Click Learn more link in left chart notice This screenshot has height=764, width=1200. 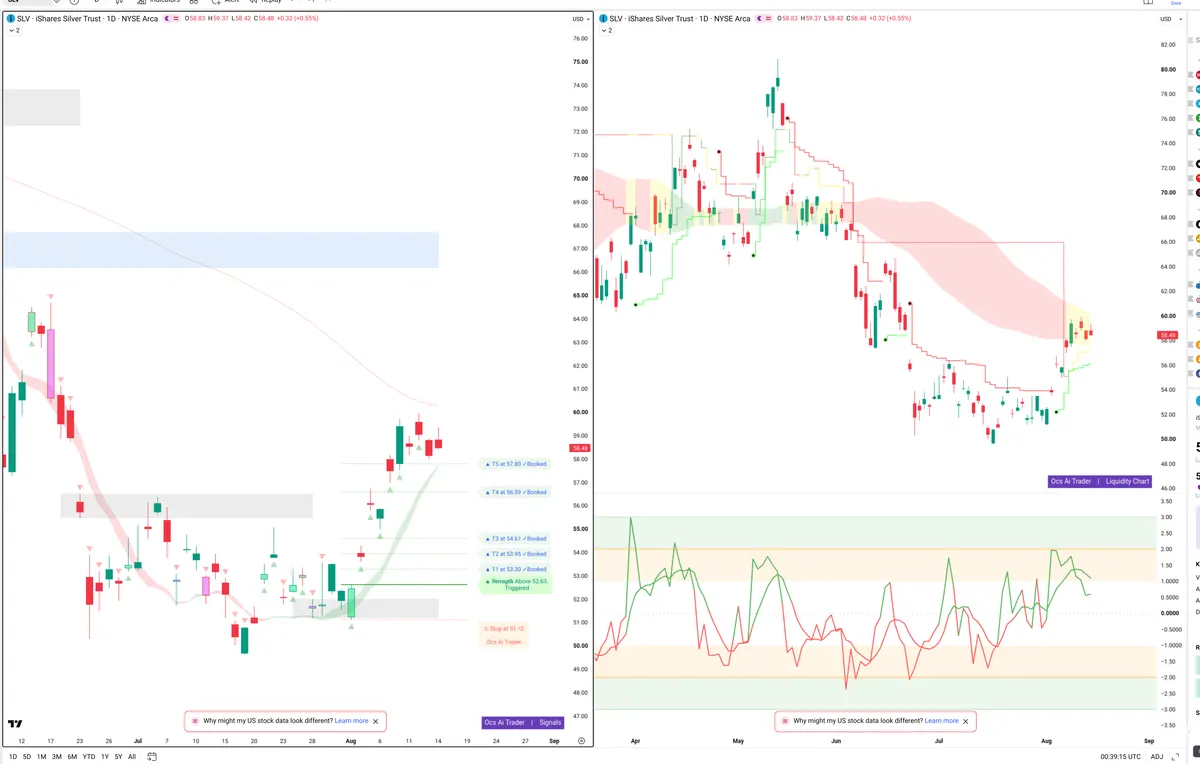(x=351, y=720)
